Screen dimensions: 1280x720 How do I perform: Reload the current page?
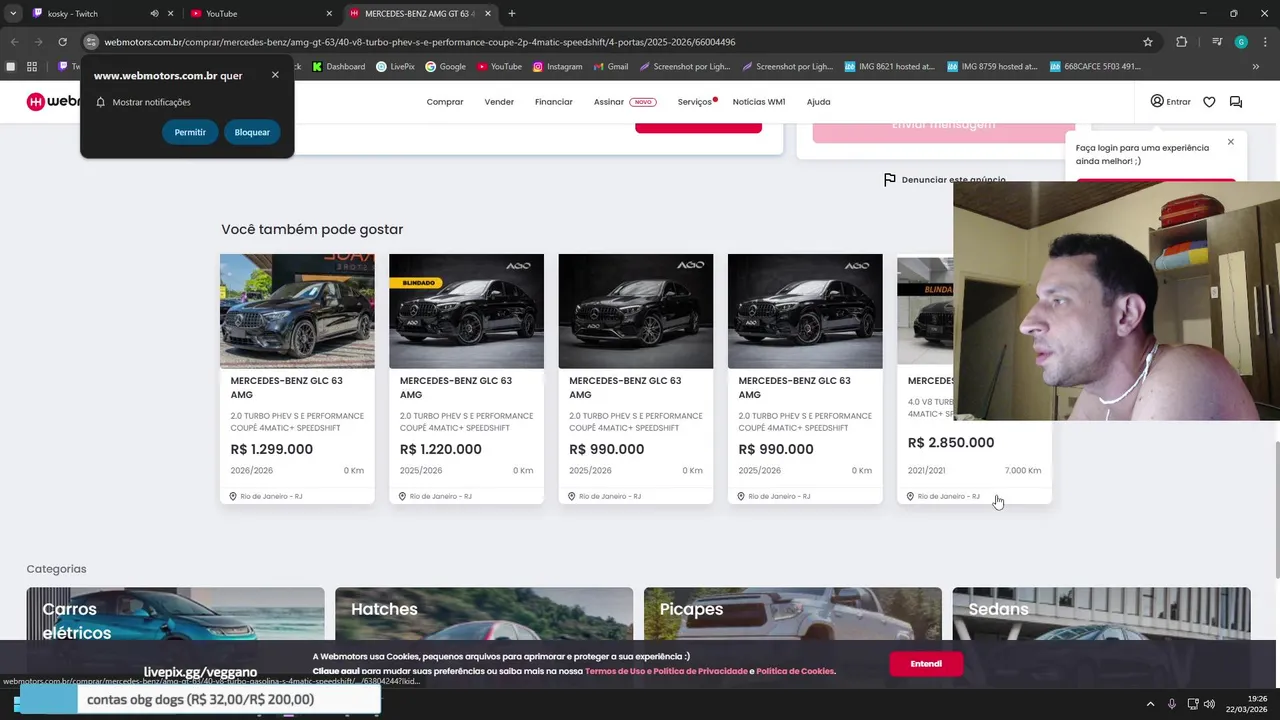coord(62,42)
